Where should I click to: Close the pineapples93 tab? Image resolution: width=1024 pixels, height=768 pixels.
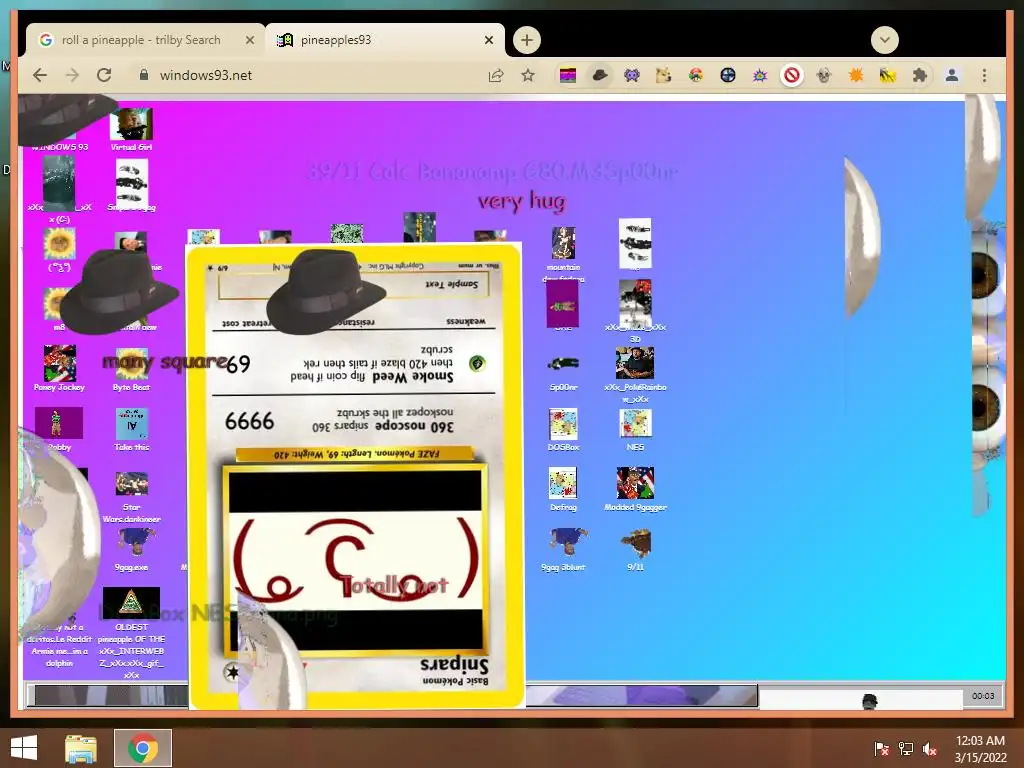[489, 40]
